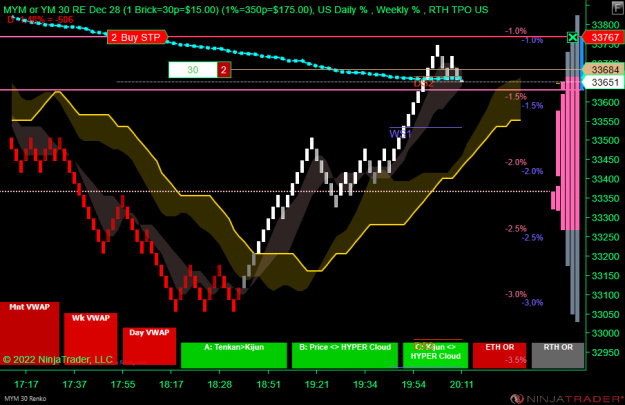Click the pink -3.5% daily level label
Image resolution: width=625 pixels, height=405 pixels.
pos(516,360)
